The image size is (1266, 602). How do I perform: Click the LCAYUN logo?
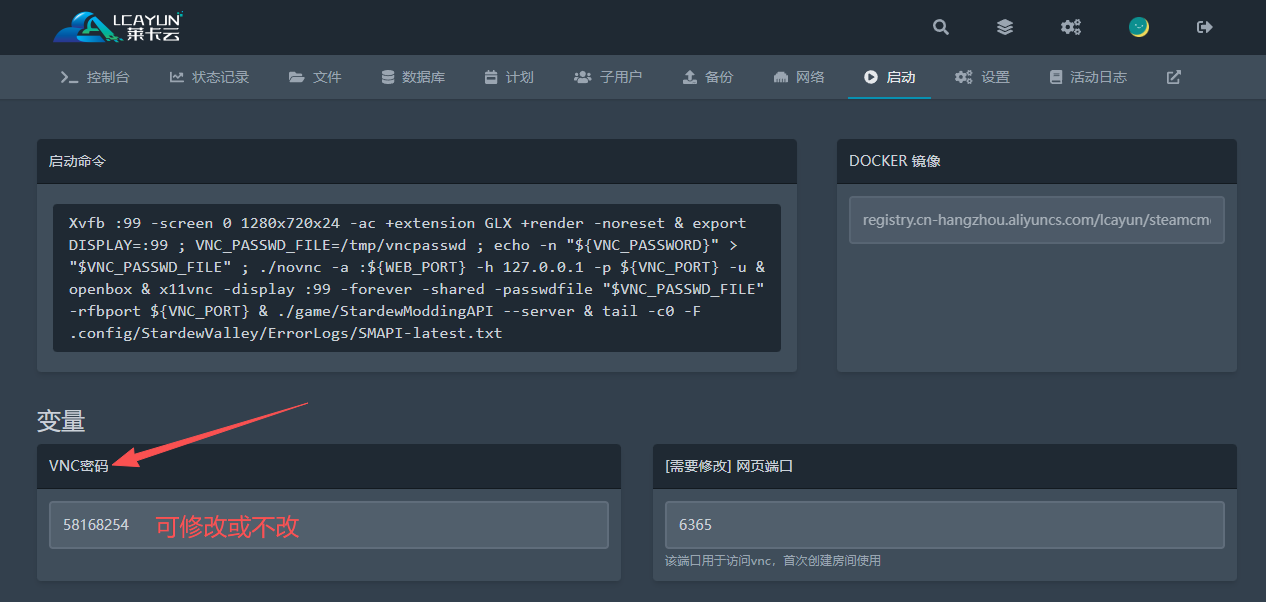(118, 27)
